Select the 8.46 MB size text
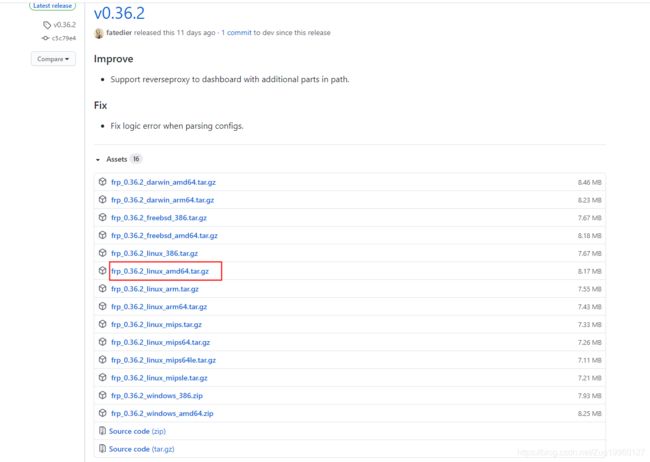 point(589,182)
